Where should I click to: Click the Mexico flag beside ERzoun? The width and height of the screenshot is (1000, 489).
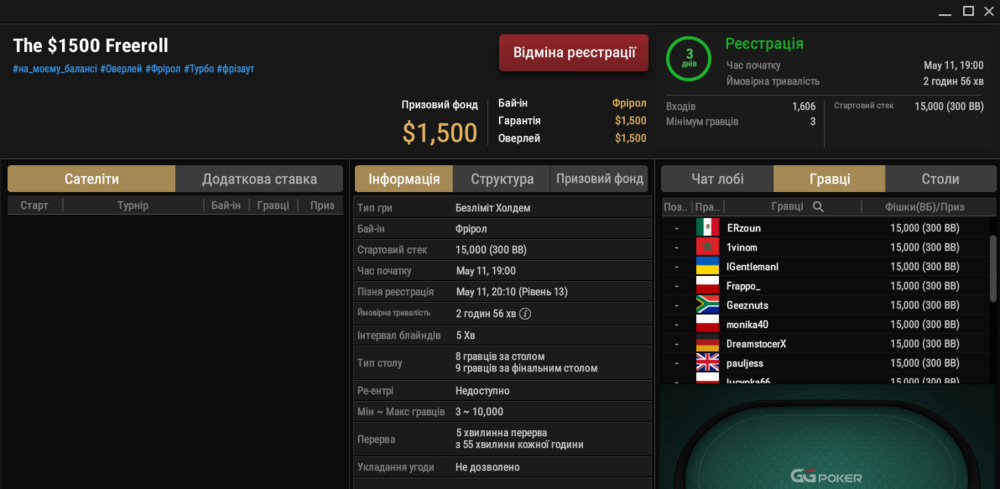click(707, 228)
